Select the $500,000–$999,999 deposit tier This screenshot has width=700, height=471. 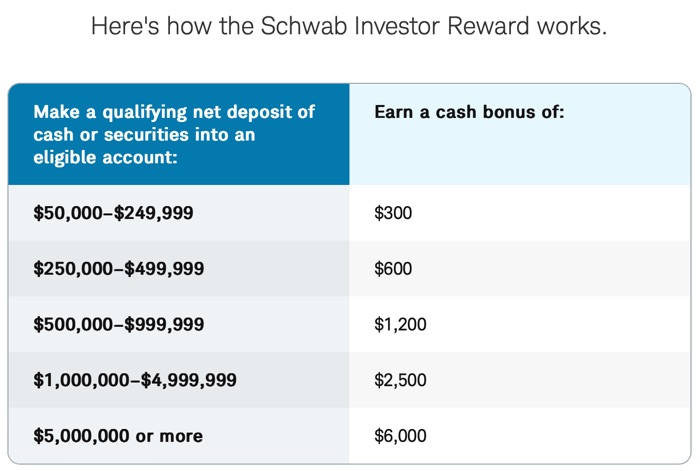pos(119,324)
